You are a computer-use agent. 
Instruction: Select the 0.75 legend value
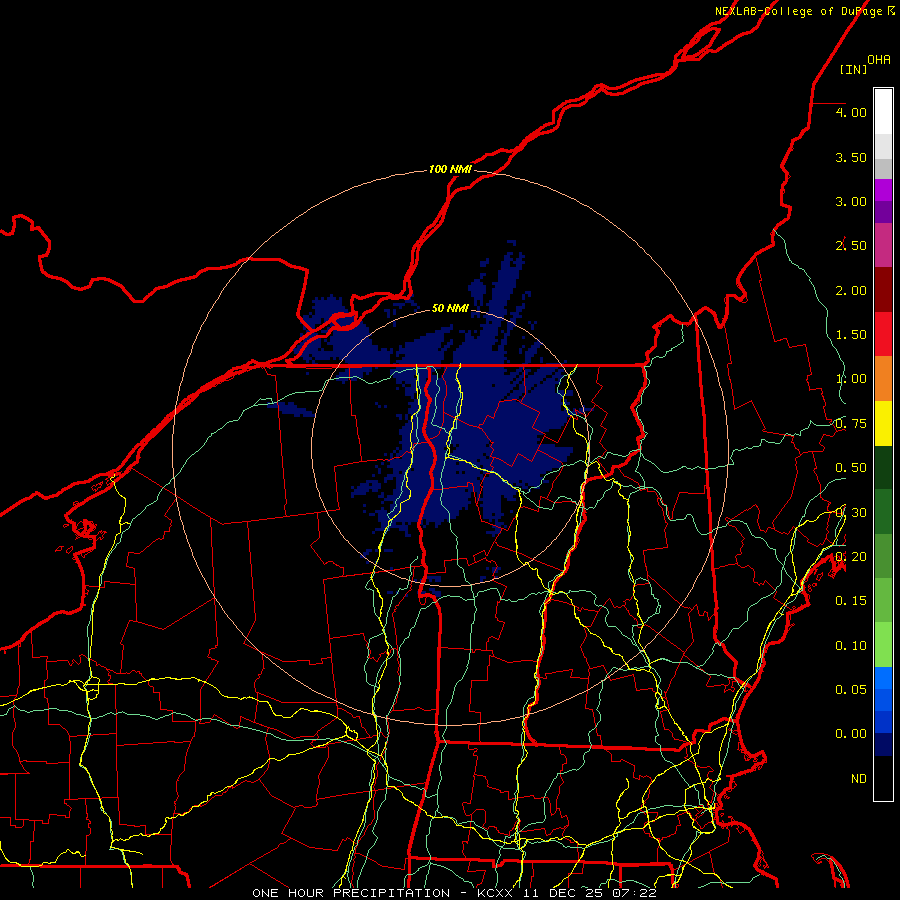pos(851,424)
